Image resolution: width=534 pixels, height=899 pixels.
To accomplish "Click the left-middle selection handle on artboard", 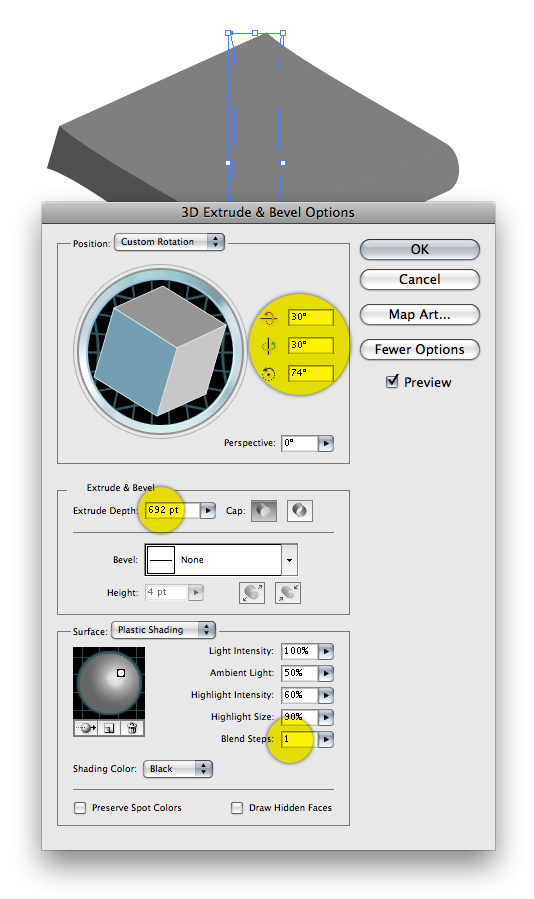I will click(228, 163).
